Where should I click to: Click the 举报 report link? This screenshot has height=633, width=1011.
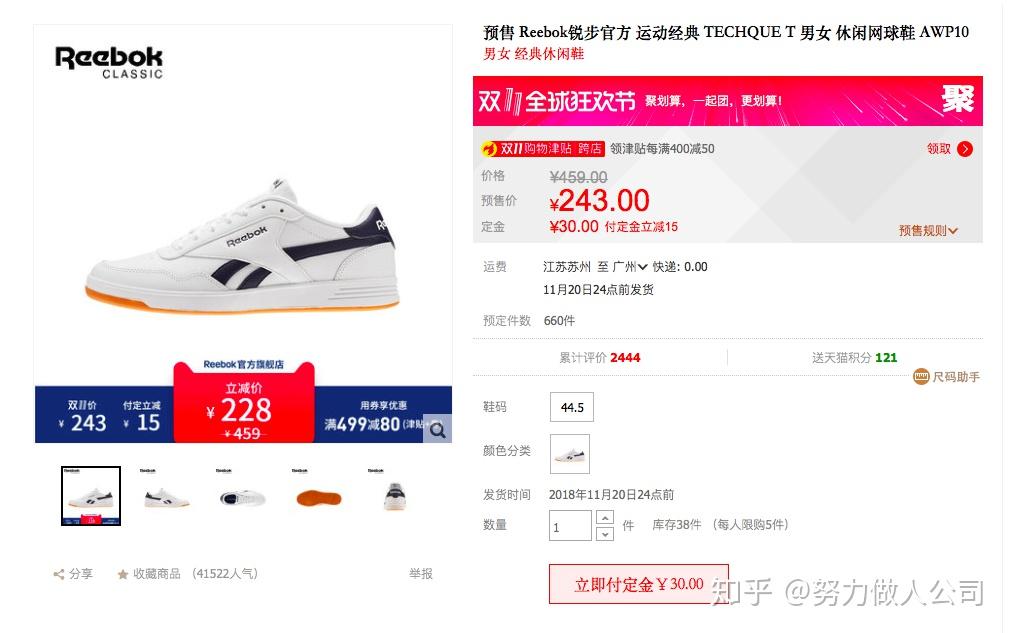(421, 574)
